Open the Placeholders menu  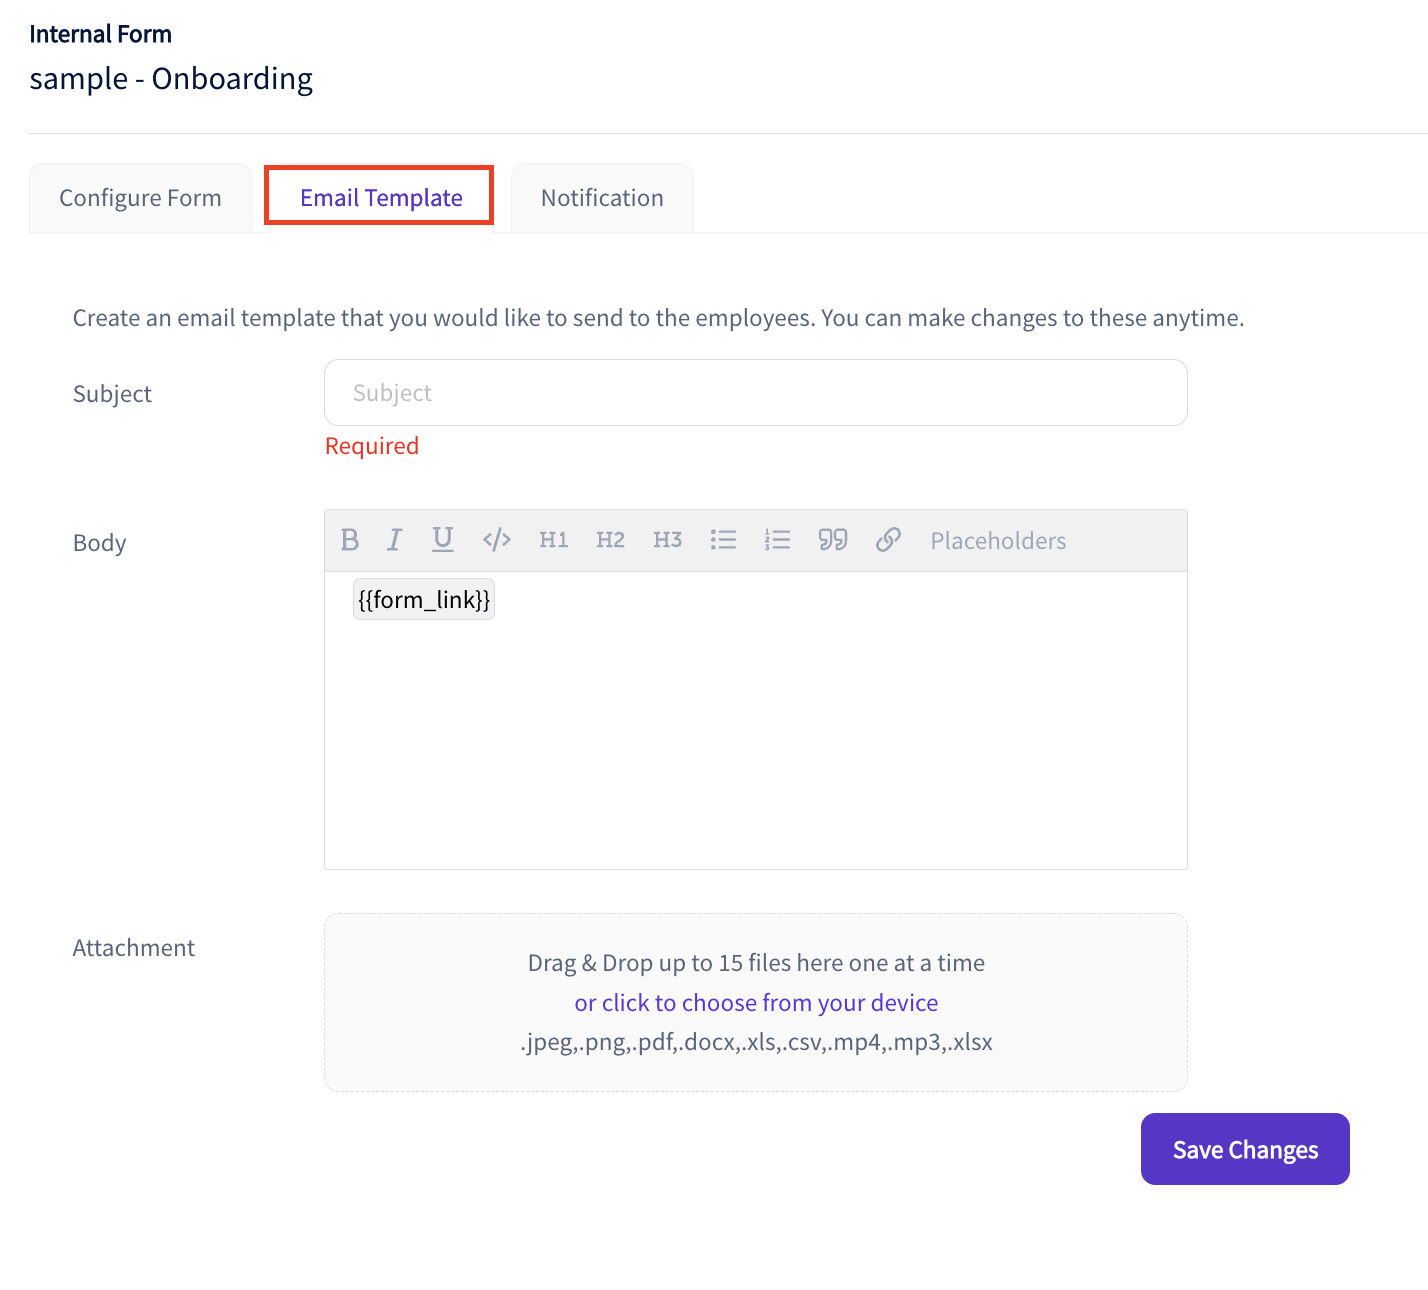click(x=998, y=541)
